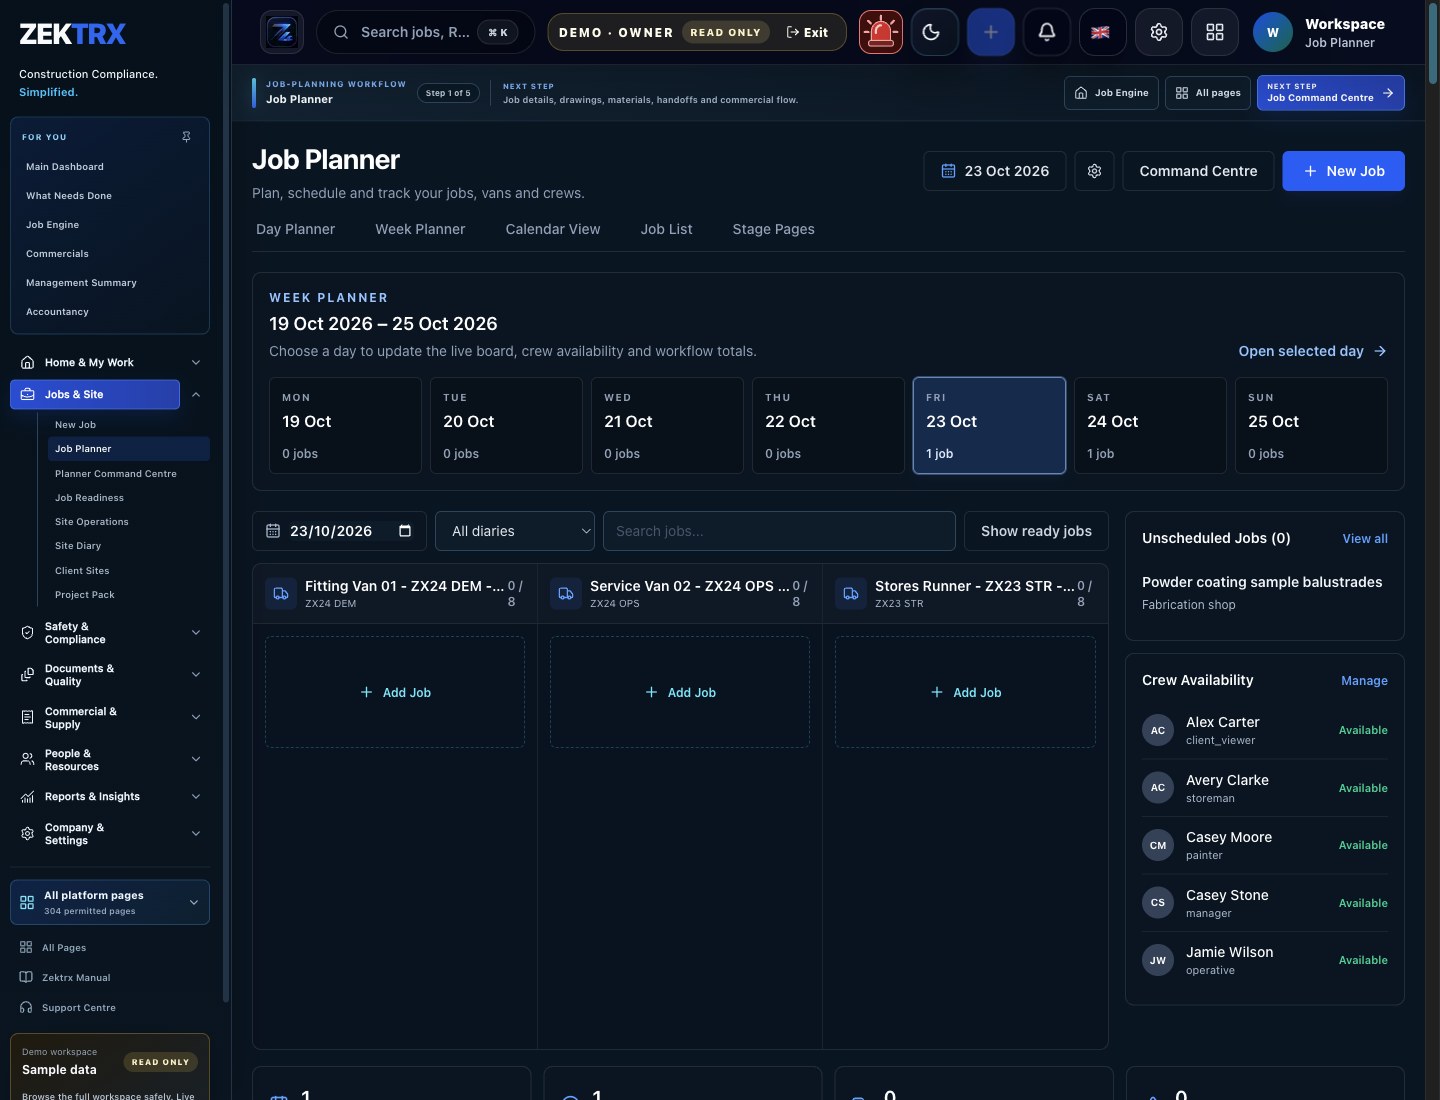Go to next step Job Command Centre

pos(1330,93)
